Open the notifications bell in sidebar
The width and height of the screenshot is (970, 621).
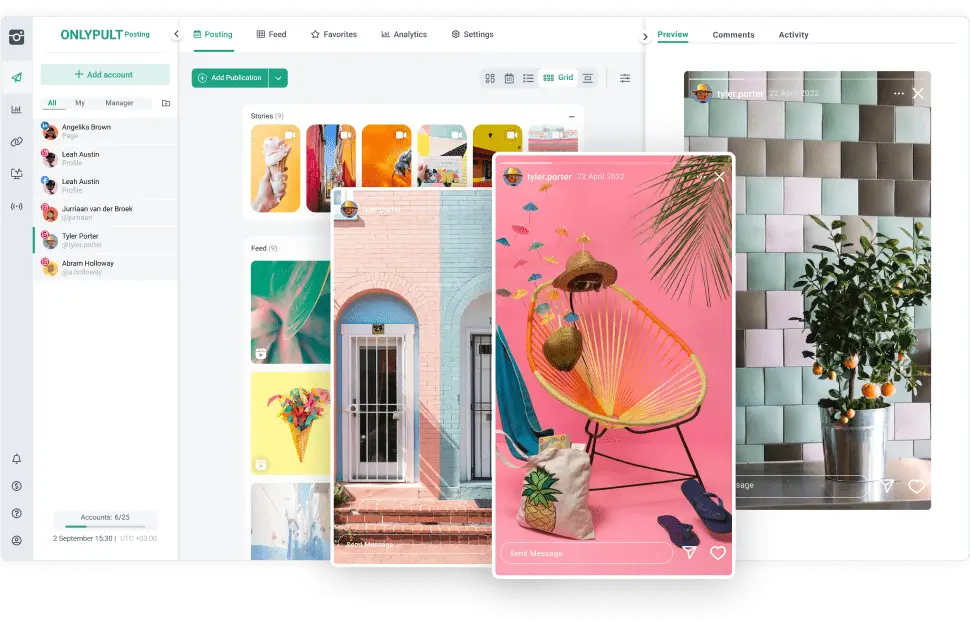[16, 459]
